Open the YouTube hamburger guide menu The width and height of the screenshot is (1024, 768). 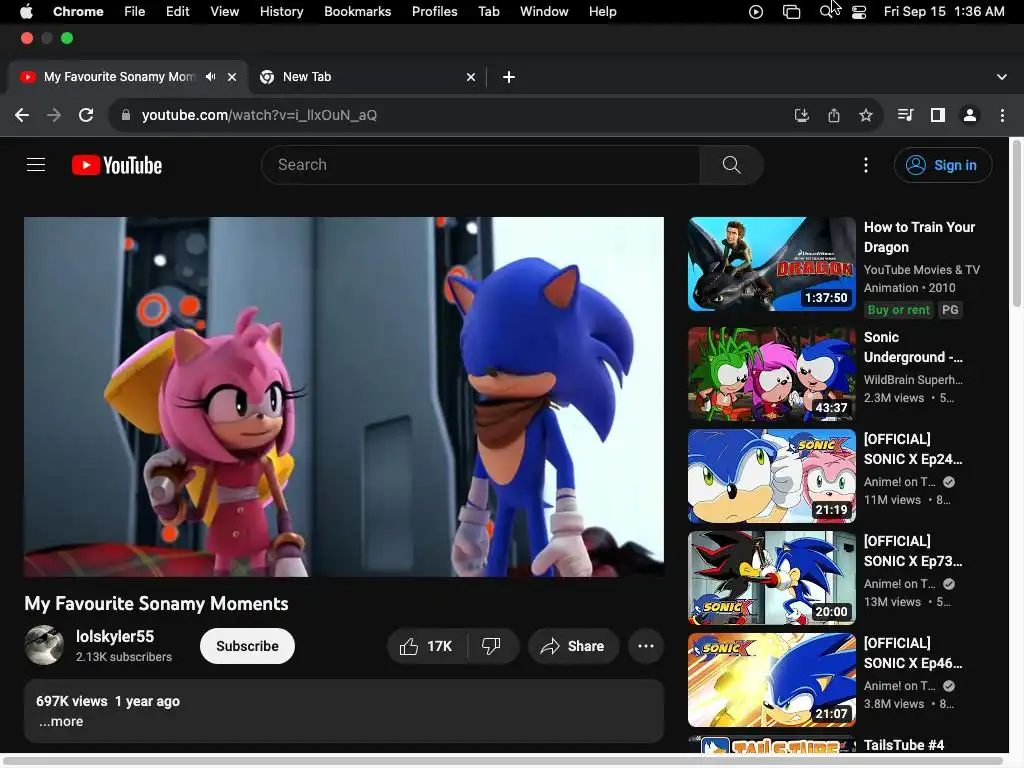coord(36,165)
